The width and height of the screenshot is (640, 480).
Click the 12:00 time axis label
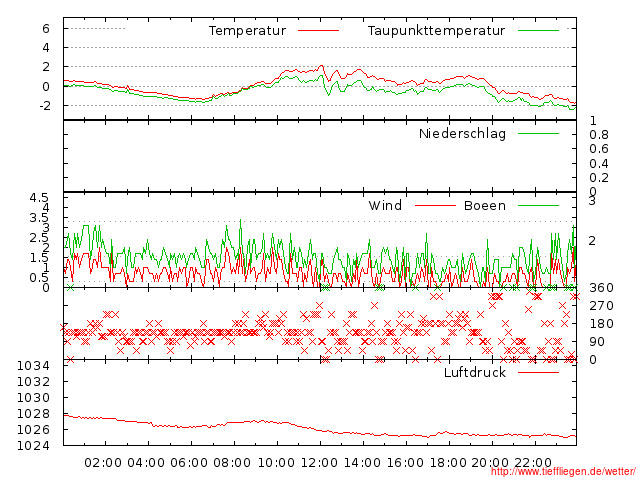(x=319, y=463)
